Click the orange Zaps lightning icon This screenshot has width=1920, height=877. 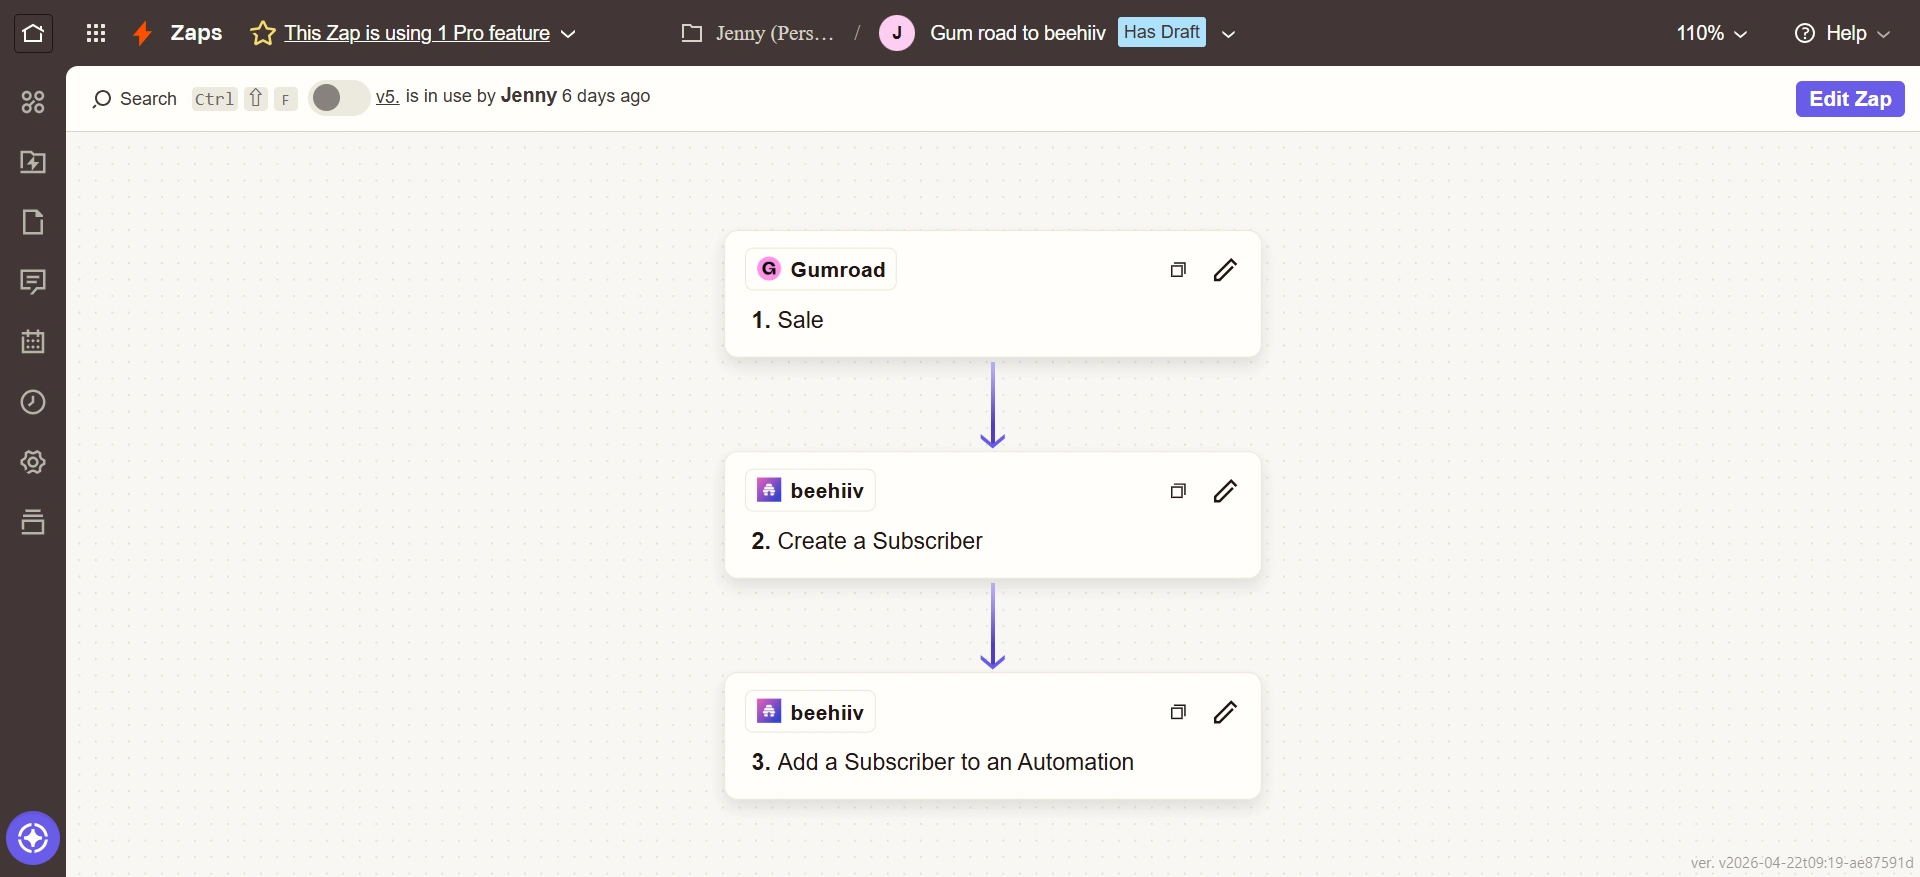[x=143, y=33]
